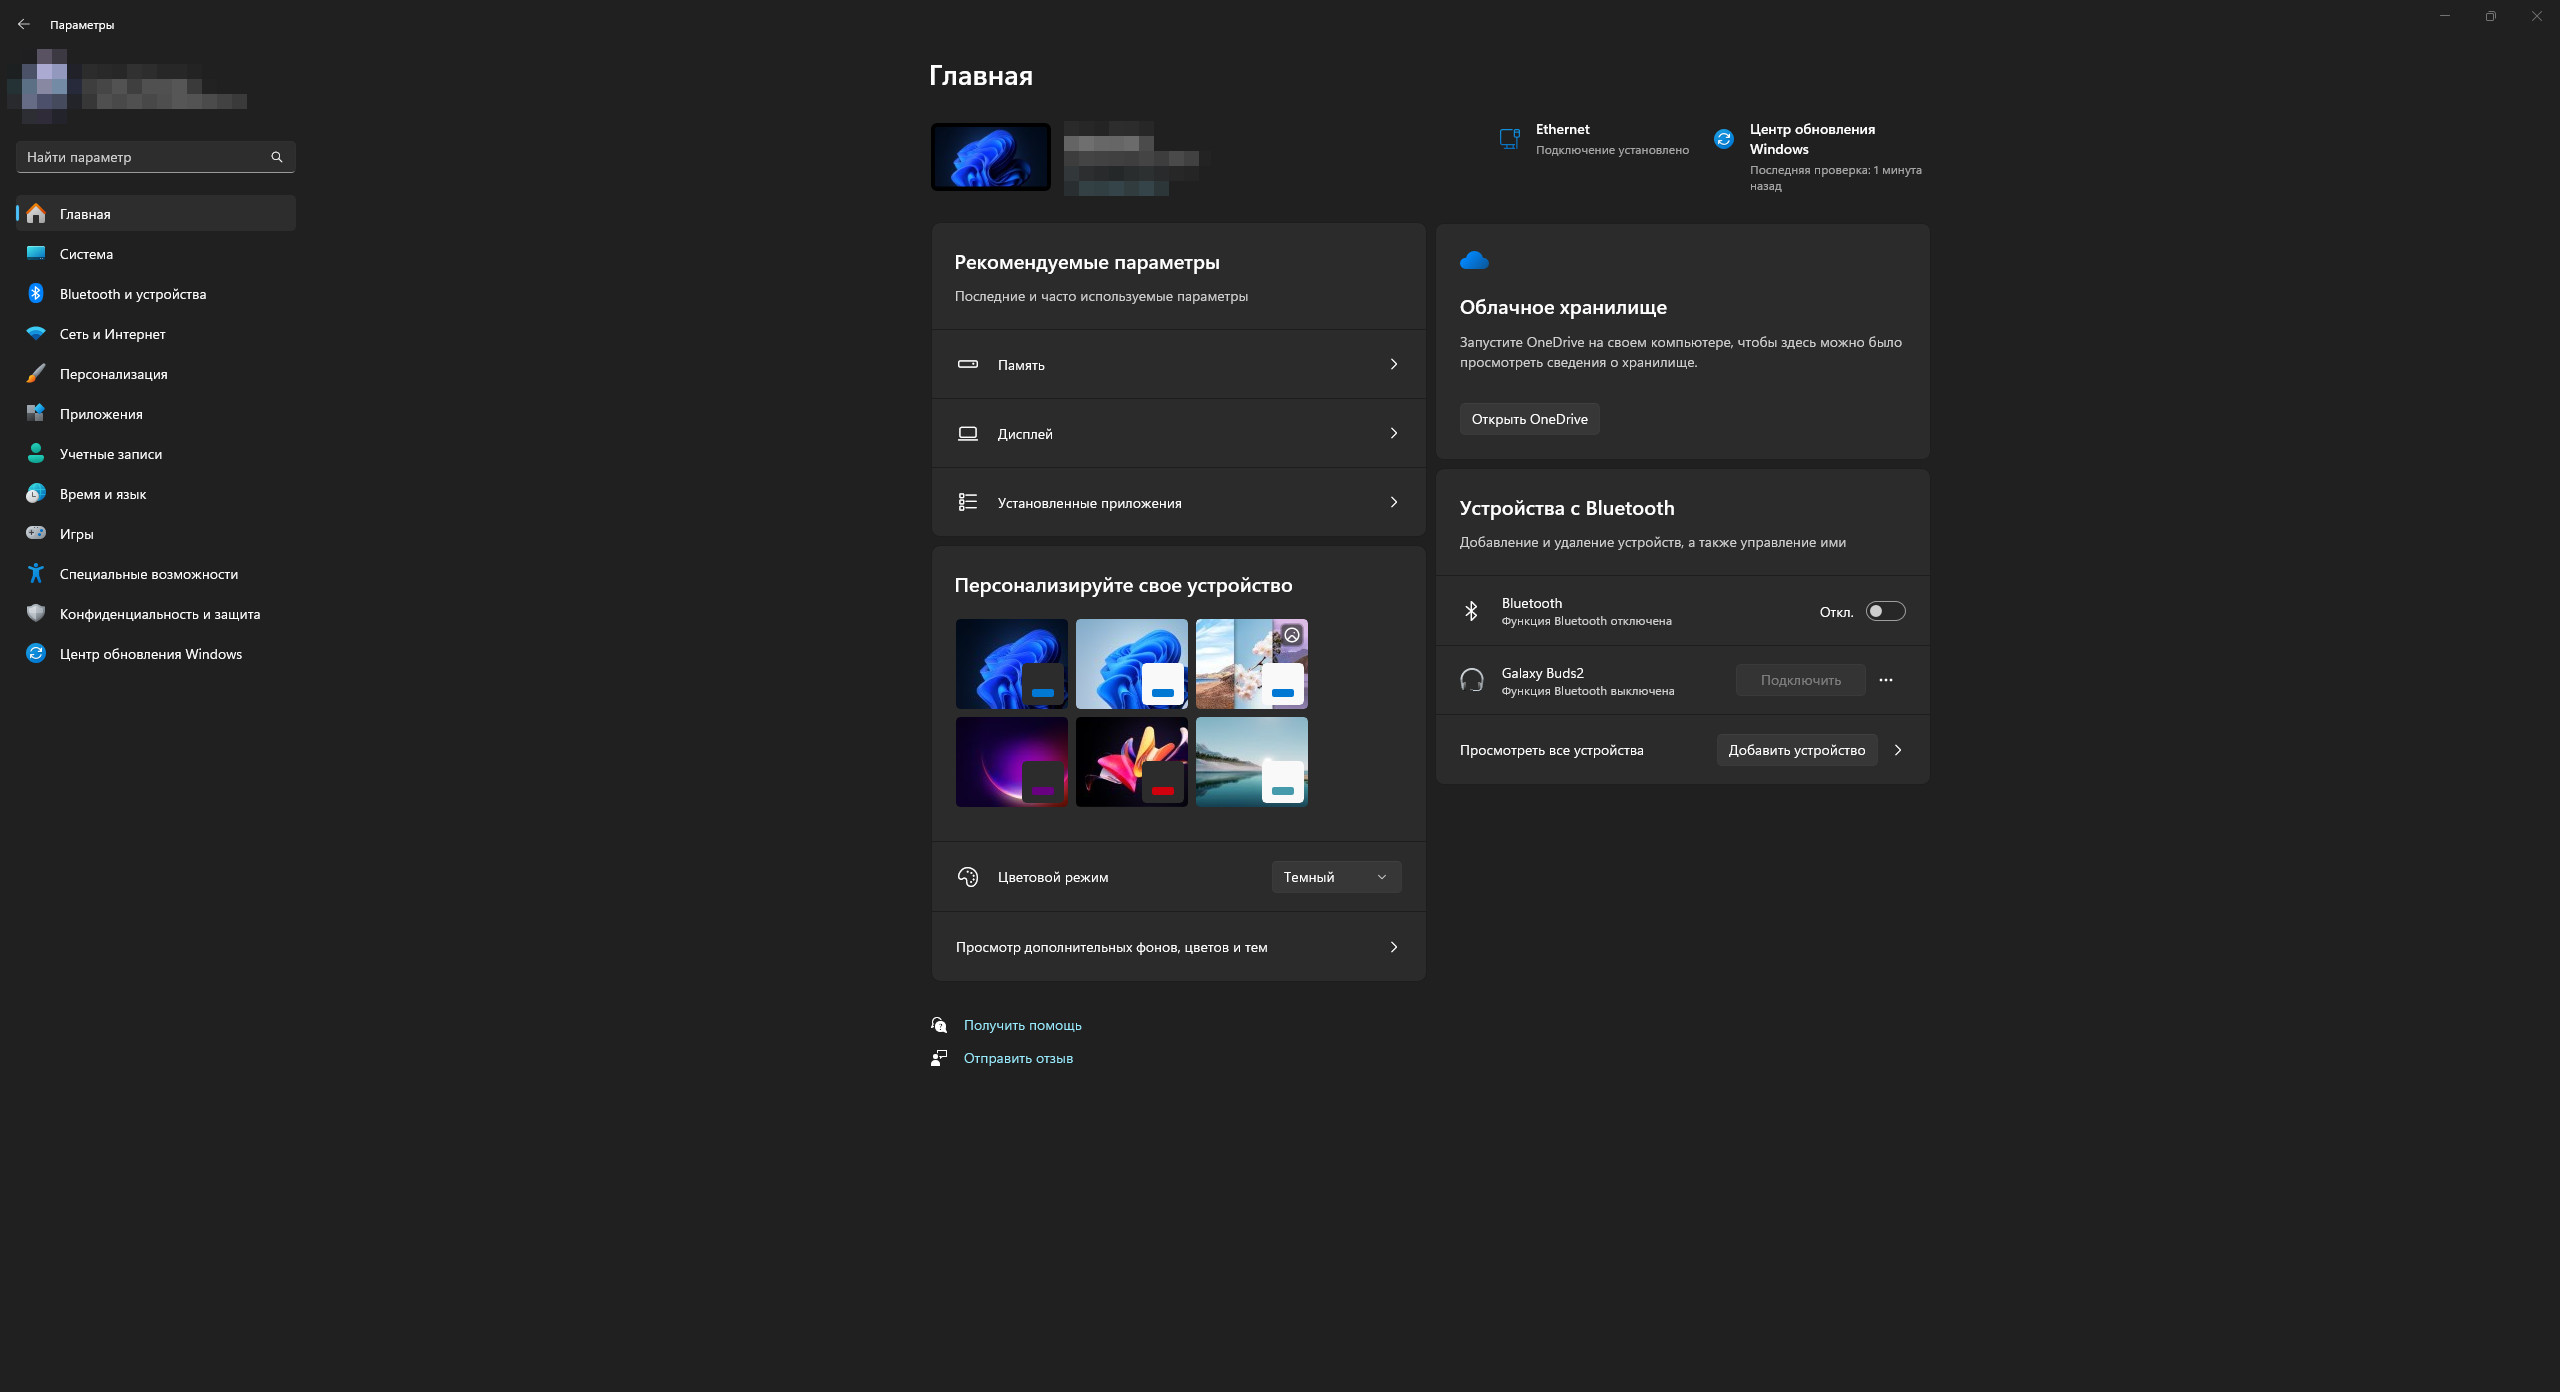Click the back arrow in the title bar
The image size is (2560, 1392).
point(24,24)
